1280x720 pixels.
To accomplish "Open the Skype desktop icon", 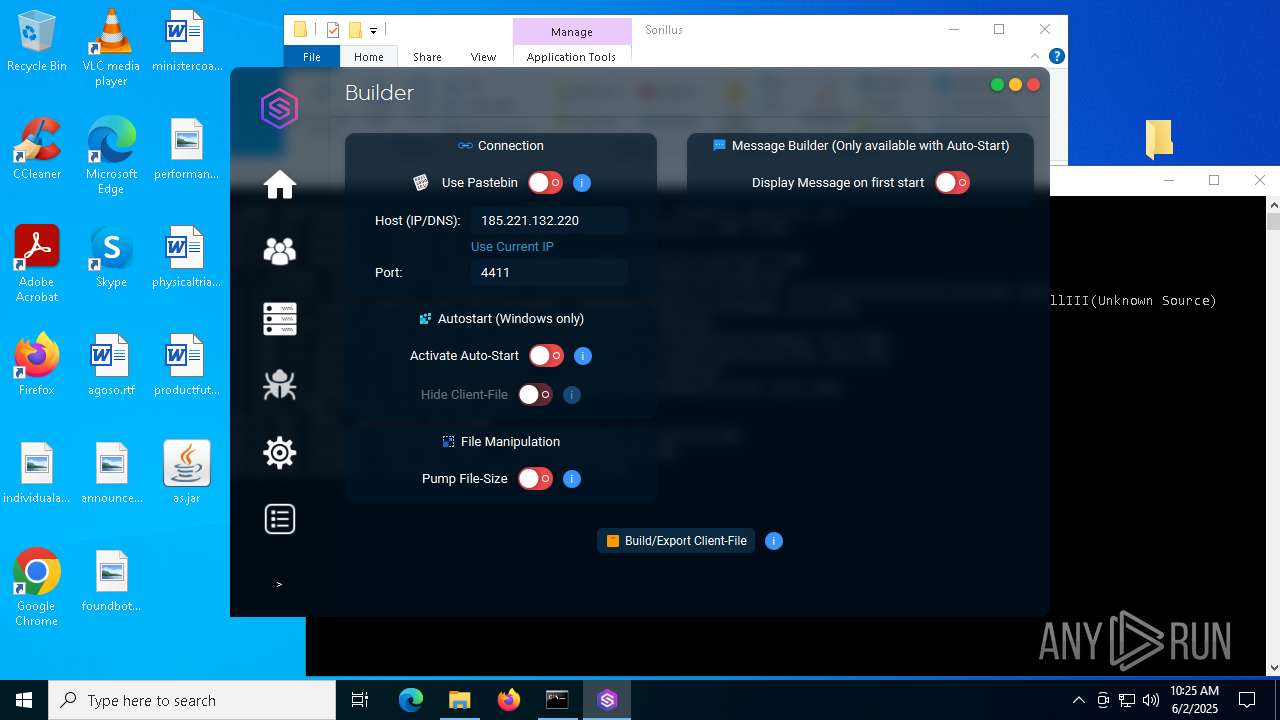I will [x=111, y=257].
